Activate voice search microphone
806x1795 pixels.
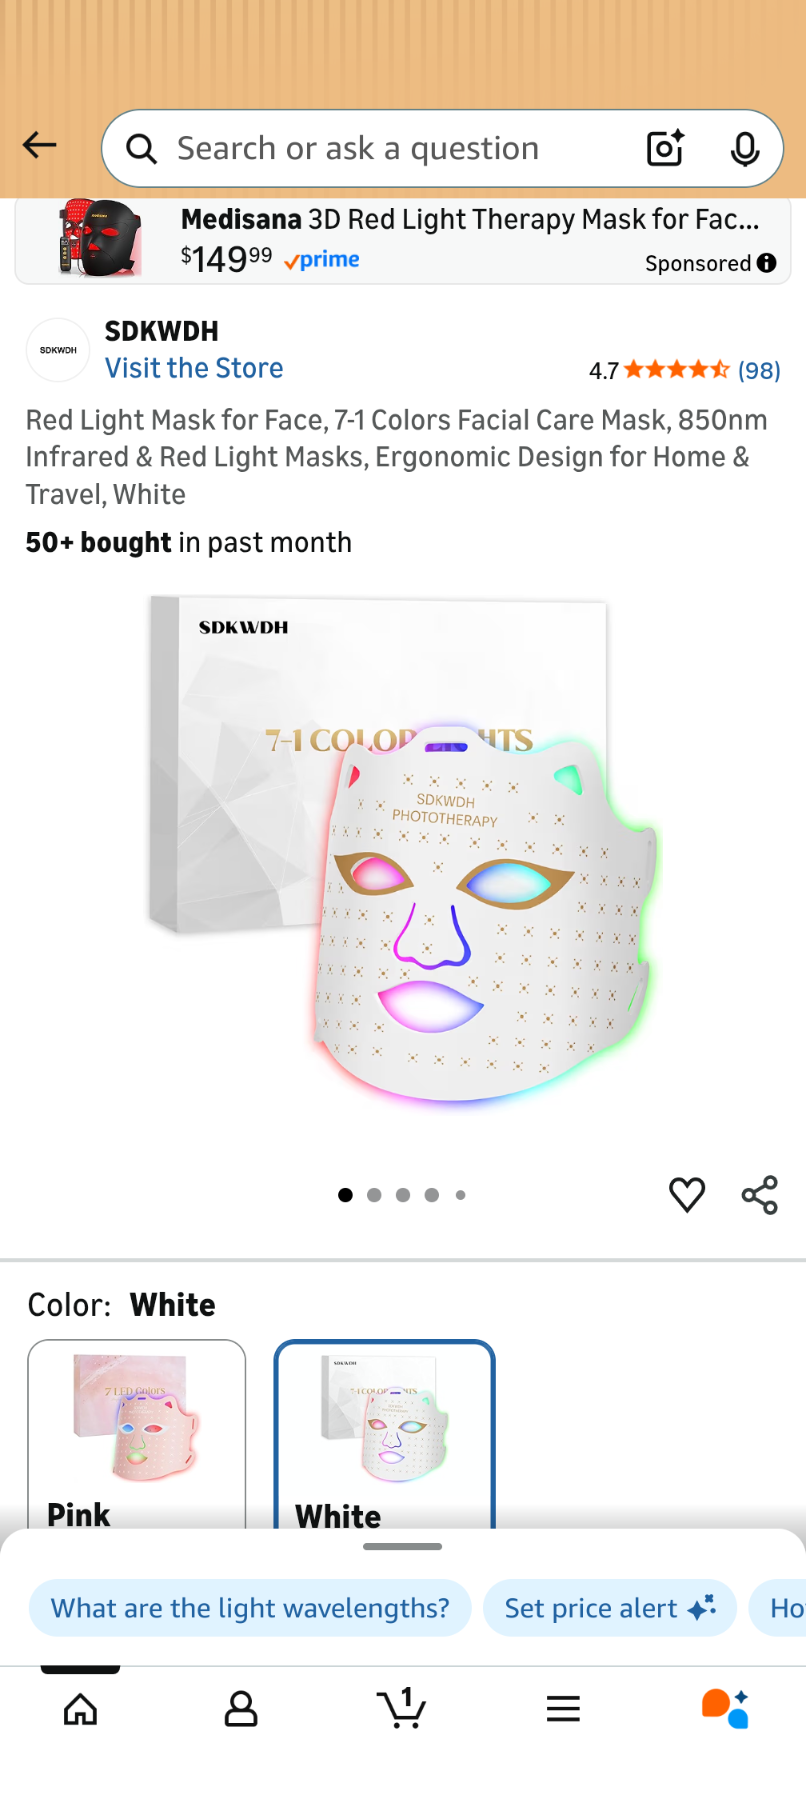pyautogui.click(x=744, y=148)
